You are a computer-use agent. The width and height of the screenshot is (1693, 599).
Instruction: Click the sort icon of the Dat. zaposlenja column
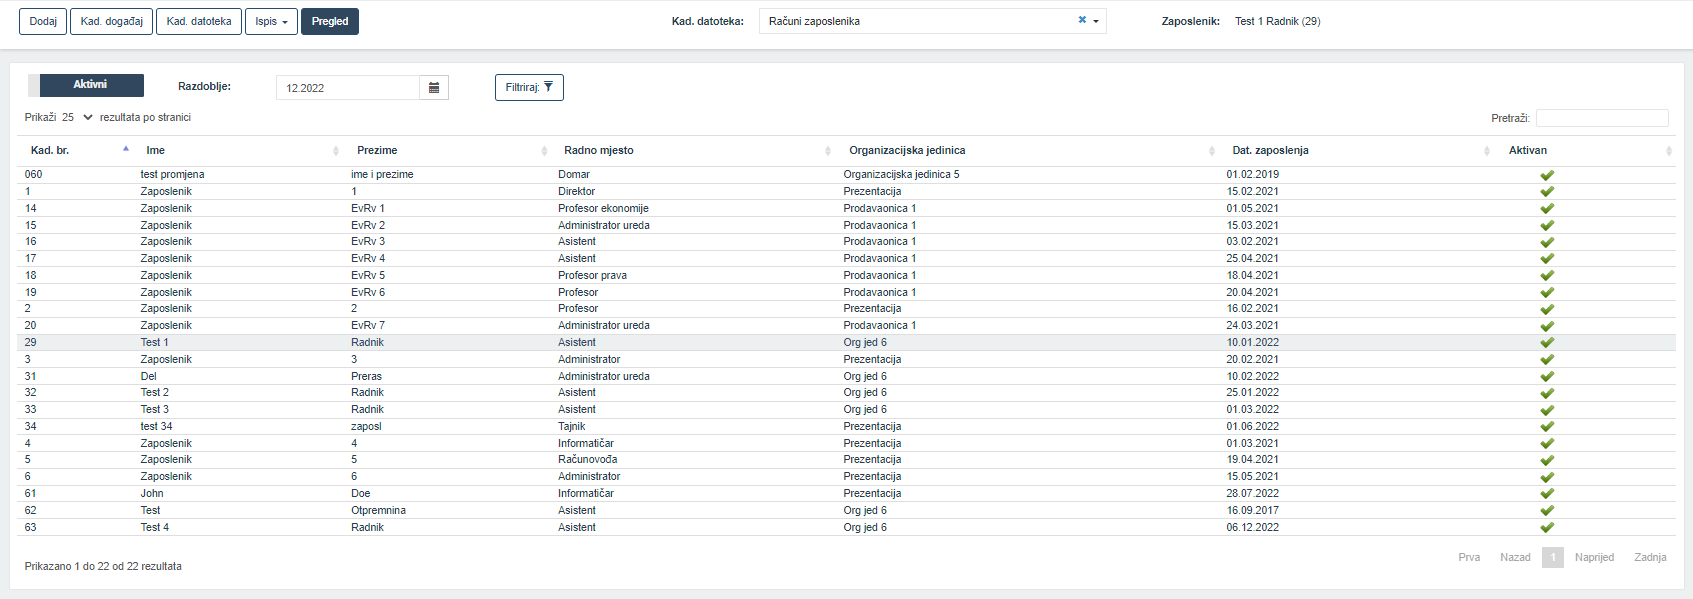(x=1487, y=151)
